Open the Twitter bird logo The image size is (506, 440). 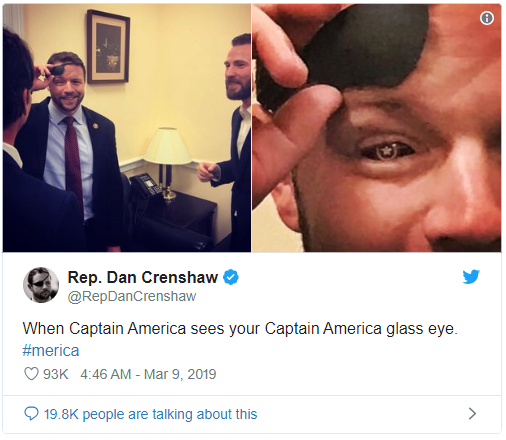[471, 277]
